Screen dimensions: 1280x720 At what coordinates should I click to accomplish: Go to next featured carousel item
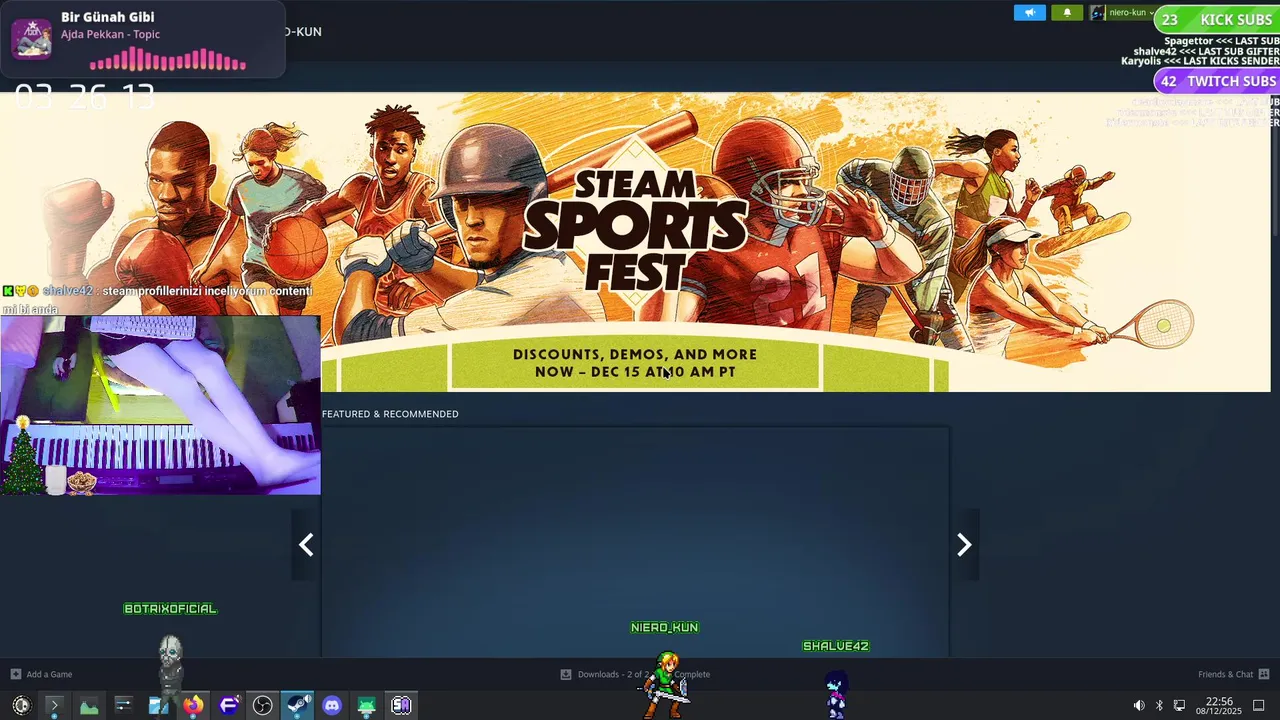964,544
